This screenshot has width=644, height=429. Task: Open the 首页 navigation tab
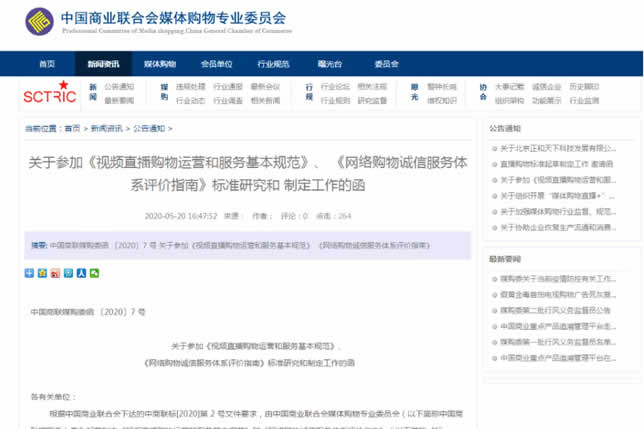coord(47,63)
